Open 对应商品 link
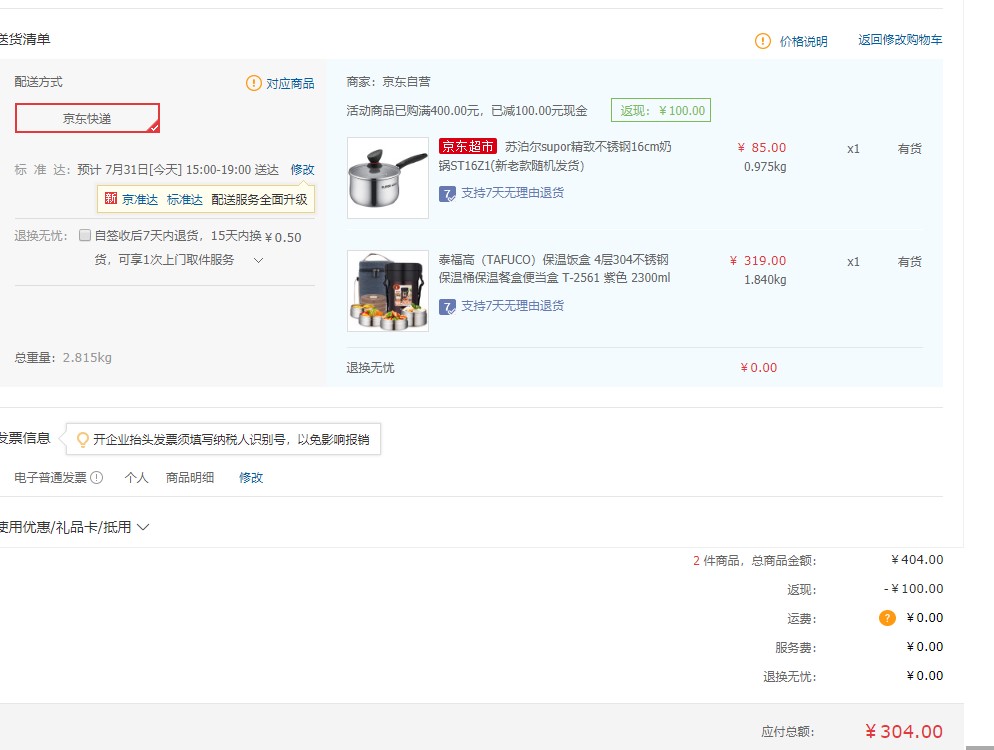 [290, 83]
